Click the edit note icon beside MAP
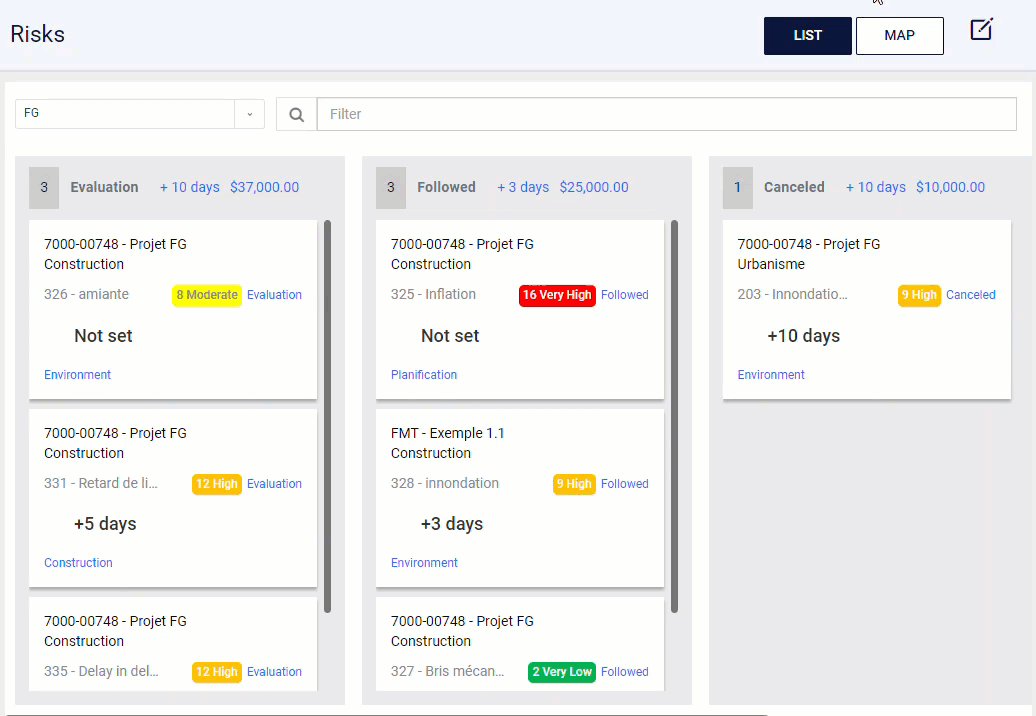 pos(981,30)
